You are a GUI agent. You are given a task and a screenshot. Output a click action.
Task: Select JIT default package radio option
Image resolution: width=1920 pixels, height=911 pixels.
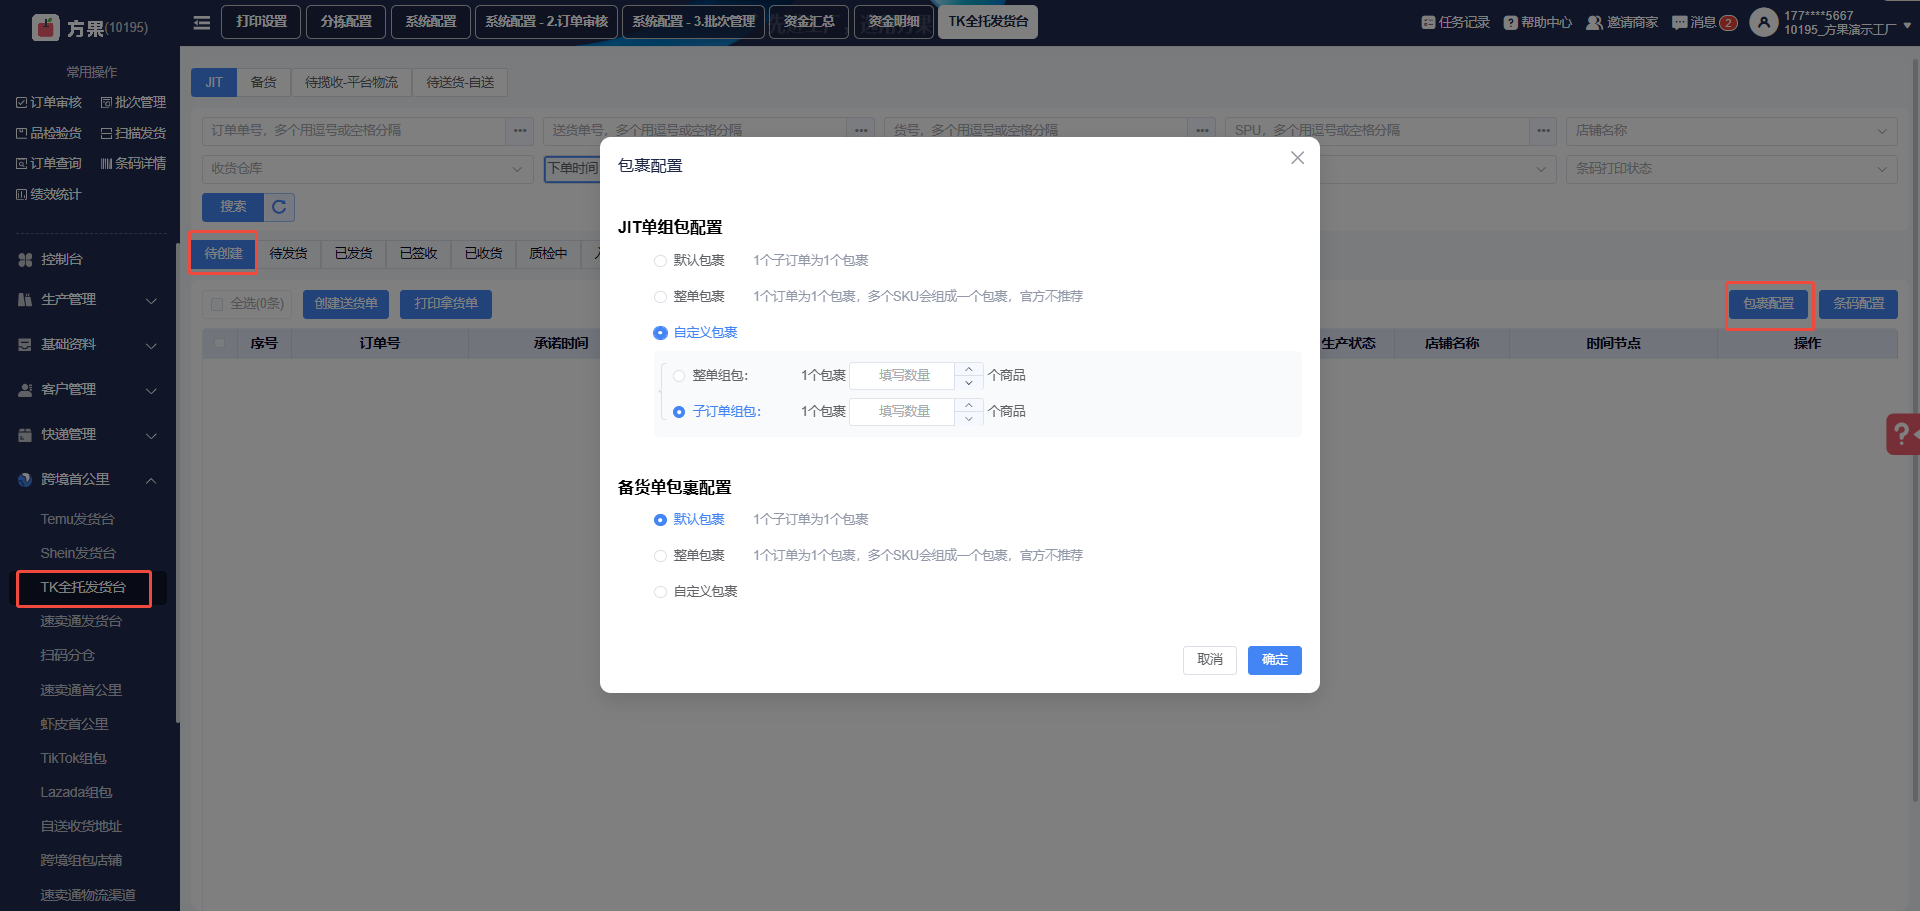(x=660, y=261)
